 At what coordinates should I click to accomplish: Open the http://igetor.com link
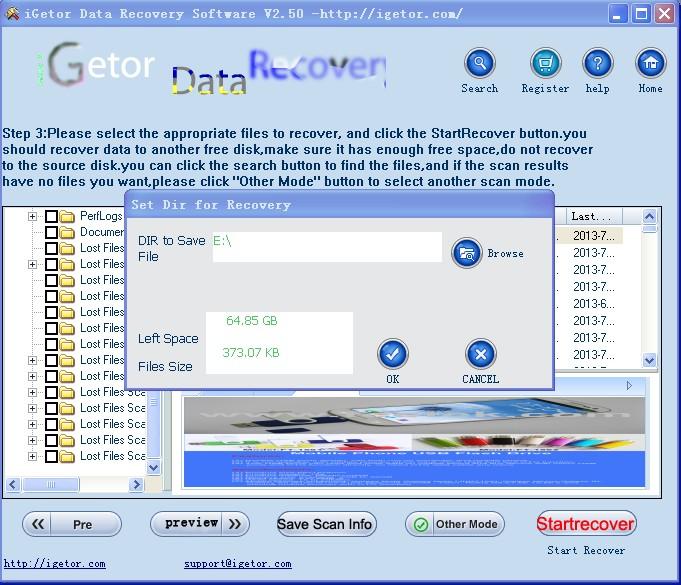[x=54, y=564]
